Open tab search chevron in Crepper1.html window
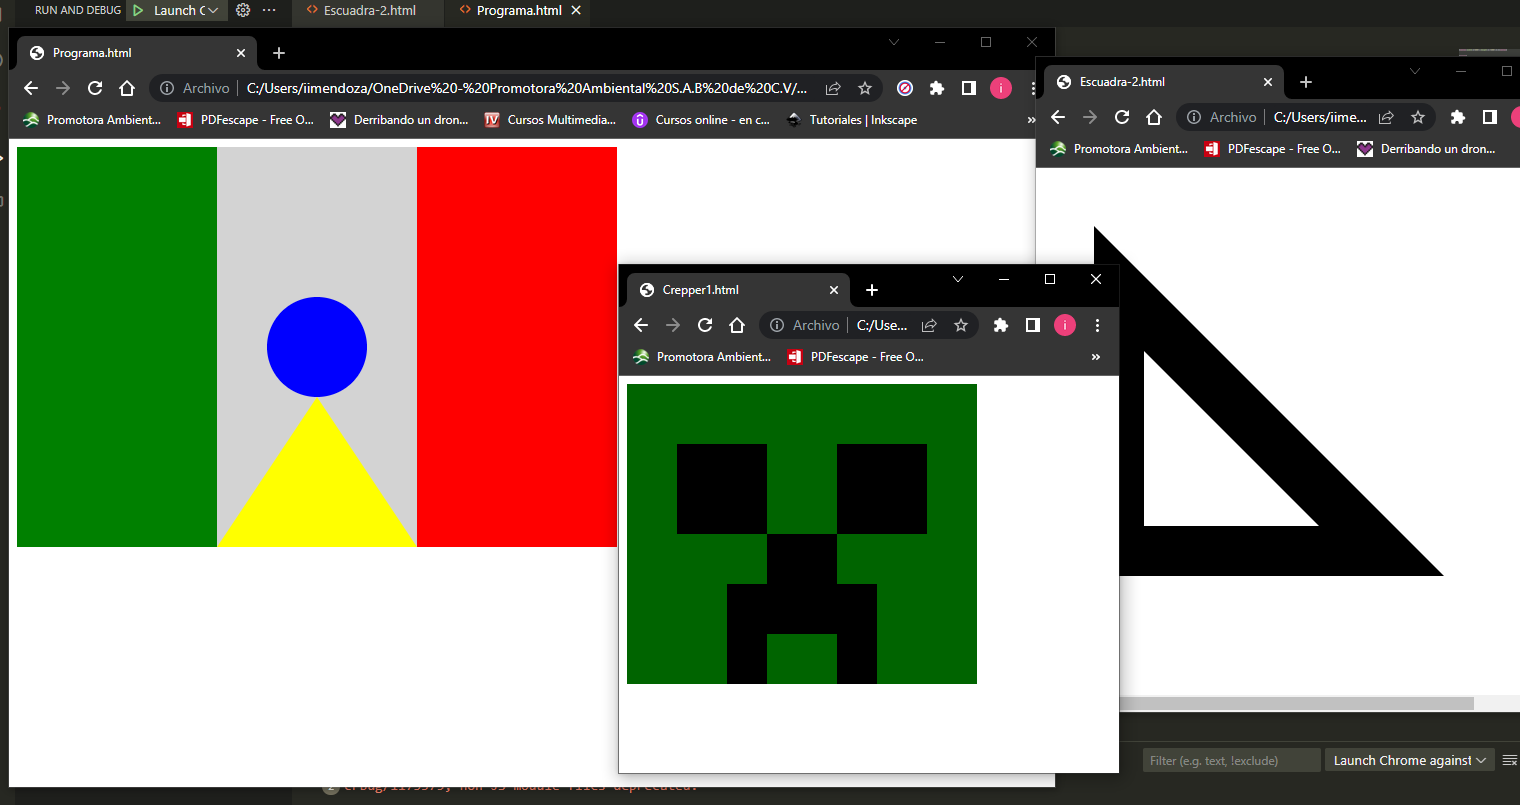This screenshot has height=805, width=1520. 958,279
